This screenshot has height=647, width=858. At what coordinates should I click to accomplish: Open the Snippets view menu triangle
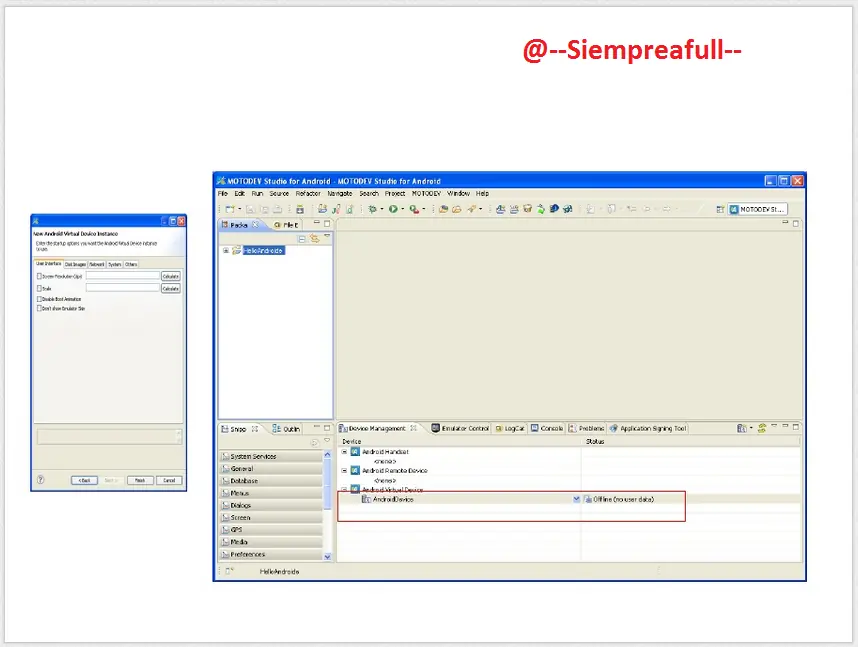click(x=327, y=441)
